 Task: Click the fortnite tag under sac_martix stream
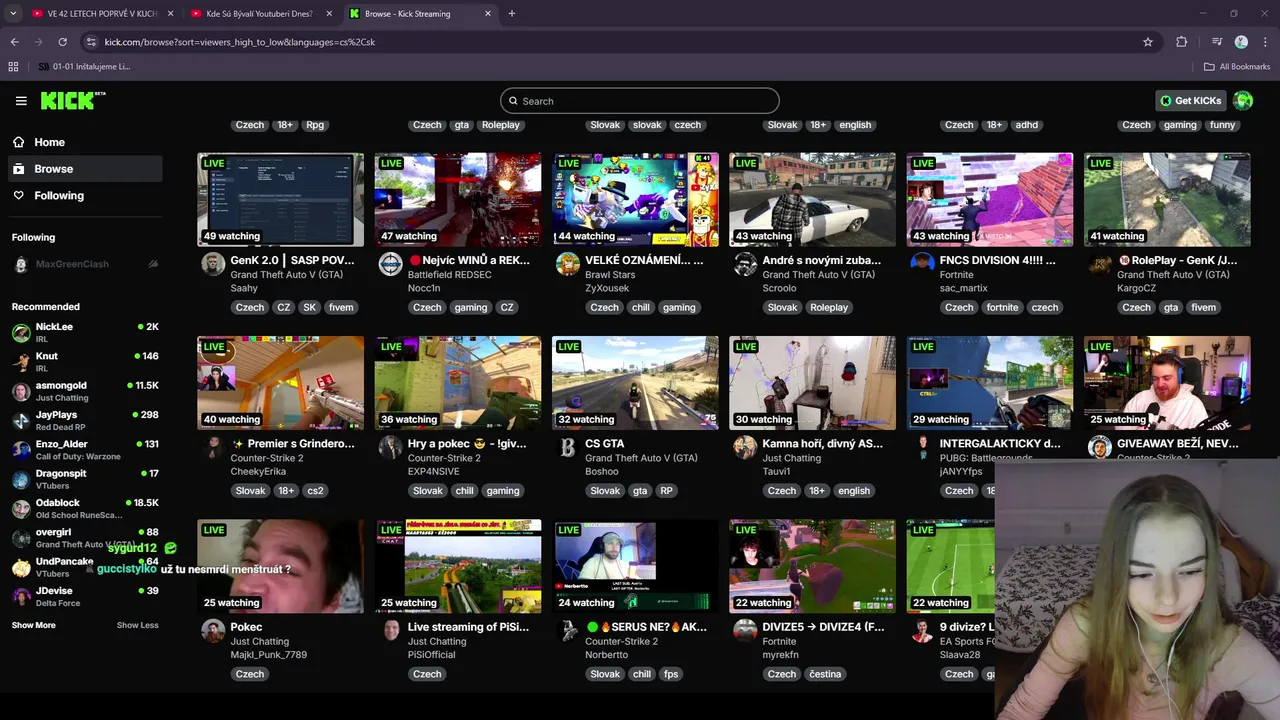(1002, 307)
